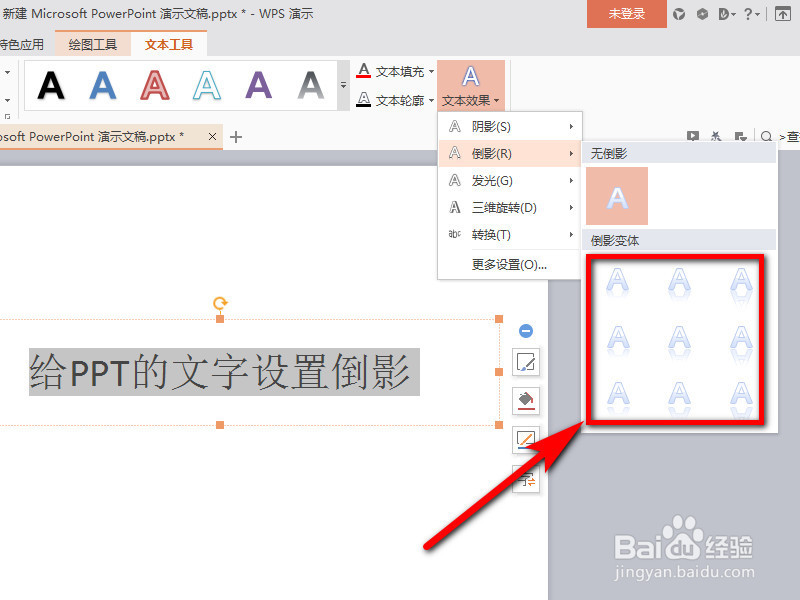Image resolution: width=800 pixels, height=600 pixels.
Task: Select the purple WordArt preset style
Action: coord(257,86)
